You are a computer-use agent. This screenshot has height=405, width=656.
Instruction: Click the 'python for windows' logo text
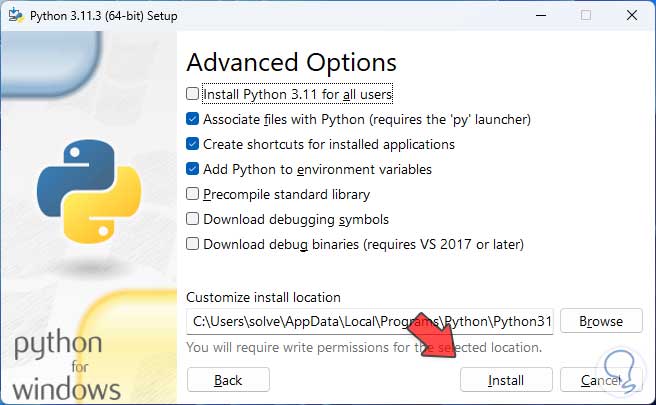pos(67,367)
